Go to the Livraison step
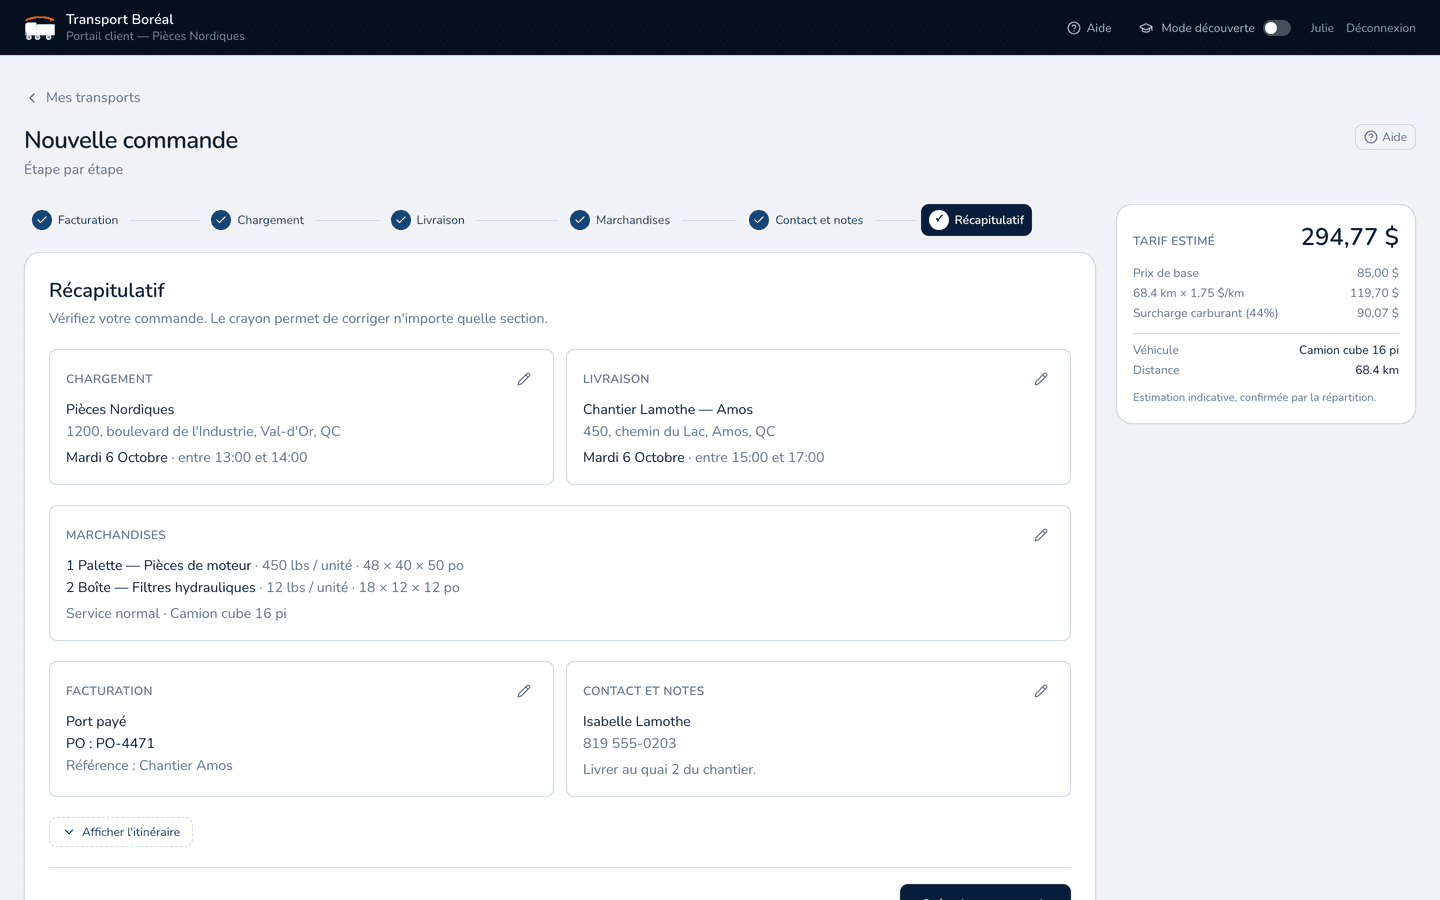 pyautogui.click(x=428, y=220)
